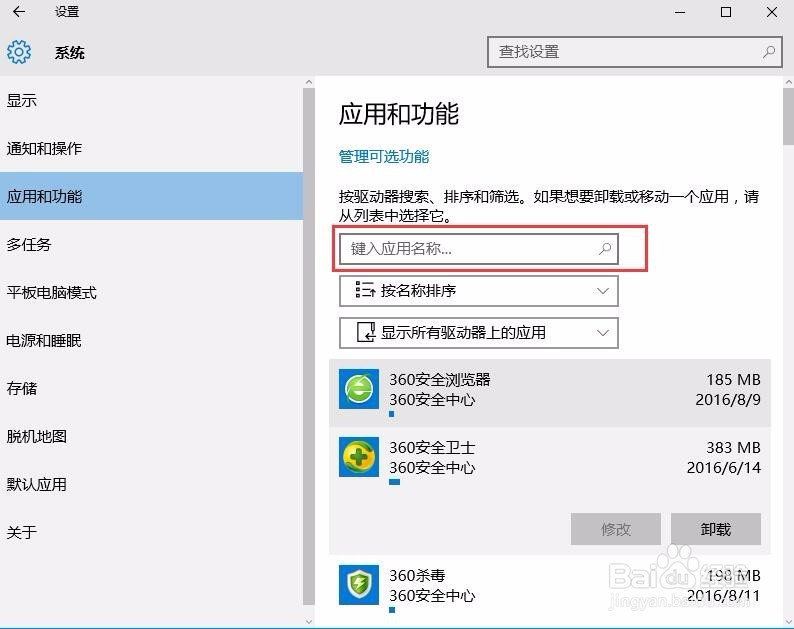
Task: Click the 卸载 button
Action: [x=716, y=529]
